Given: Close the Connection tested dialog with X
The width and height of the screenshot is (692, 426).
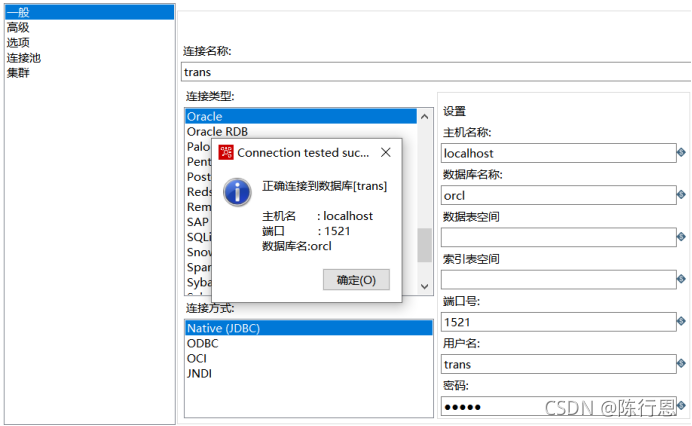Looking at the screenshot, I should (x=386, y=152).
